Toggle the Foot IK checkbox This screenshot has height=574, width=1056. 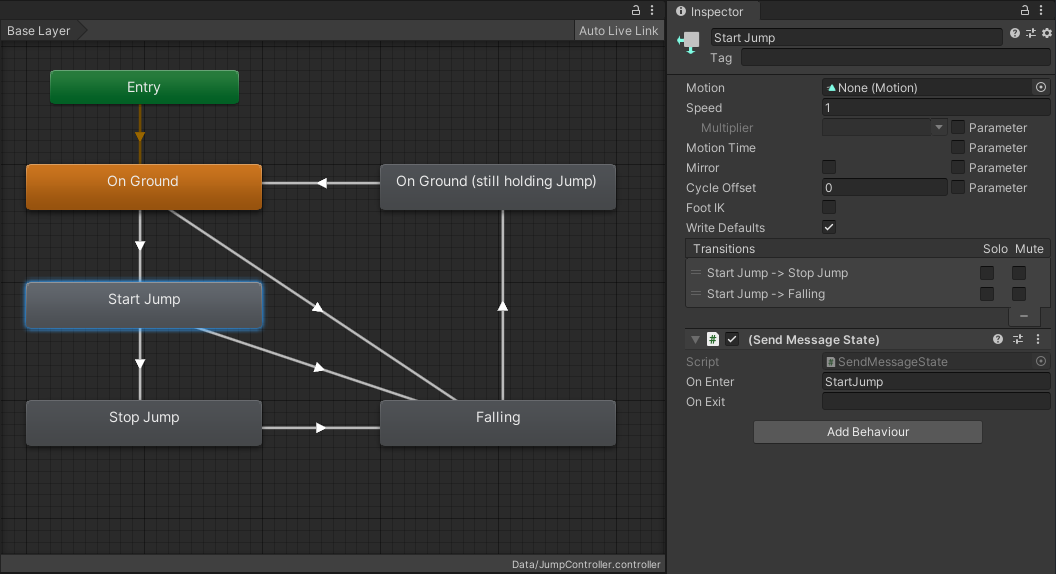click(x=829, y=207)
